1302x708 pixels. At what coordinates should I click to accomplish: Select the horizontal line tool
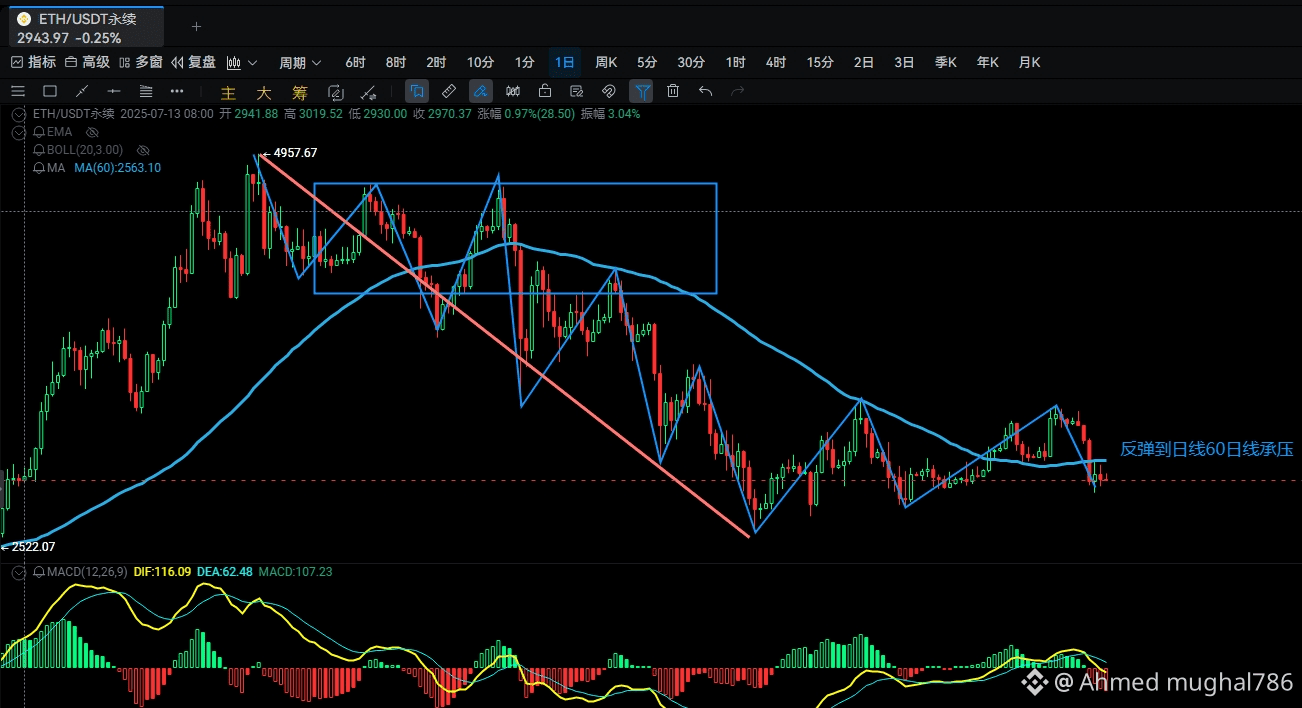coord(113,91)
